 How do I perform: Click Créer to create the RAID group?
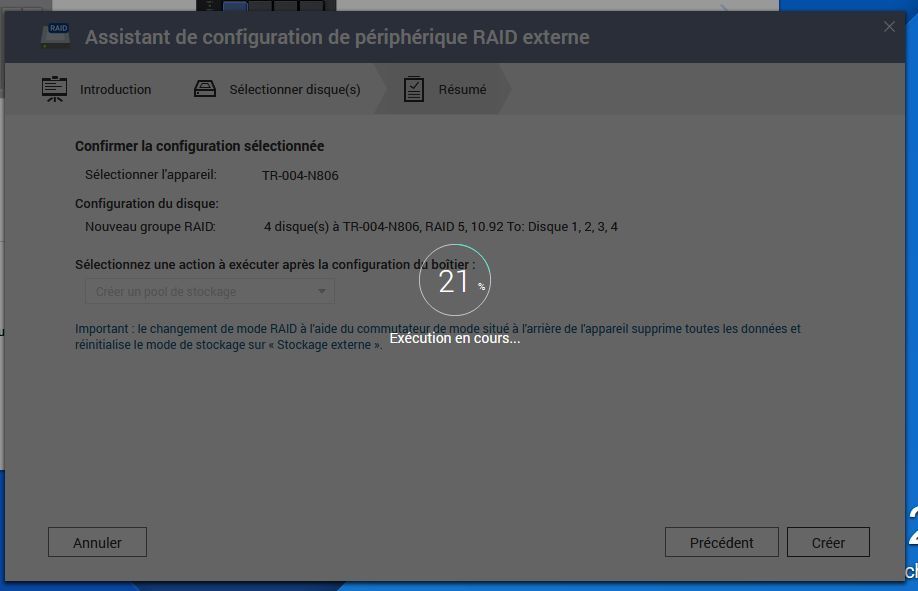[828, 542]
